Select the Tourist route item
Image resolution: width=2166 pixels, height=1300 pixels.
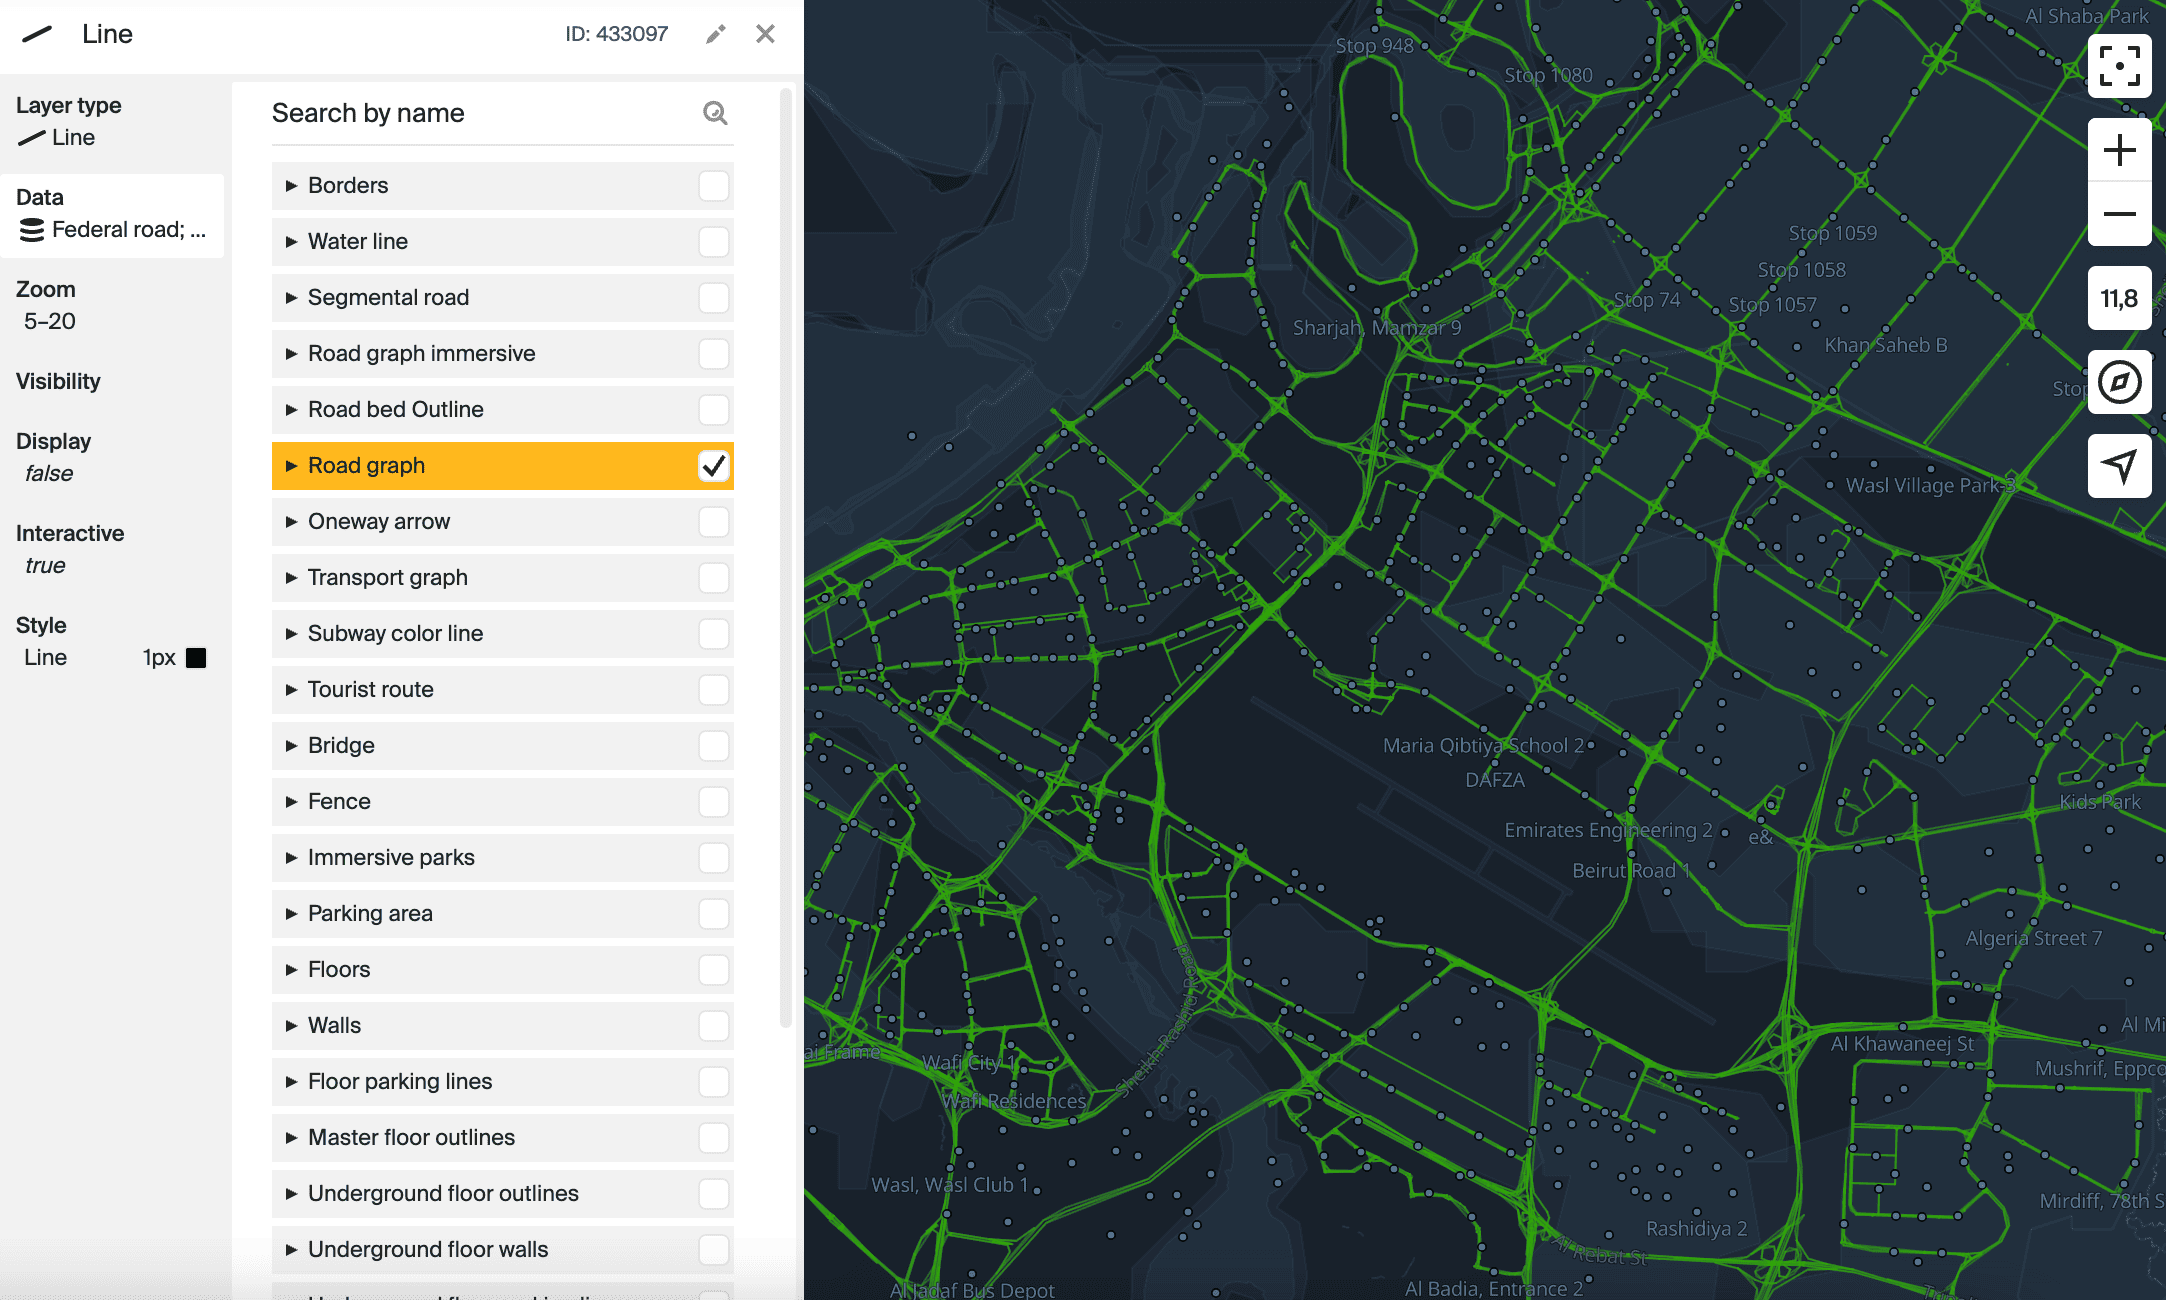371,690
